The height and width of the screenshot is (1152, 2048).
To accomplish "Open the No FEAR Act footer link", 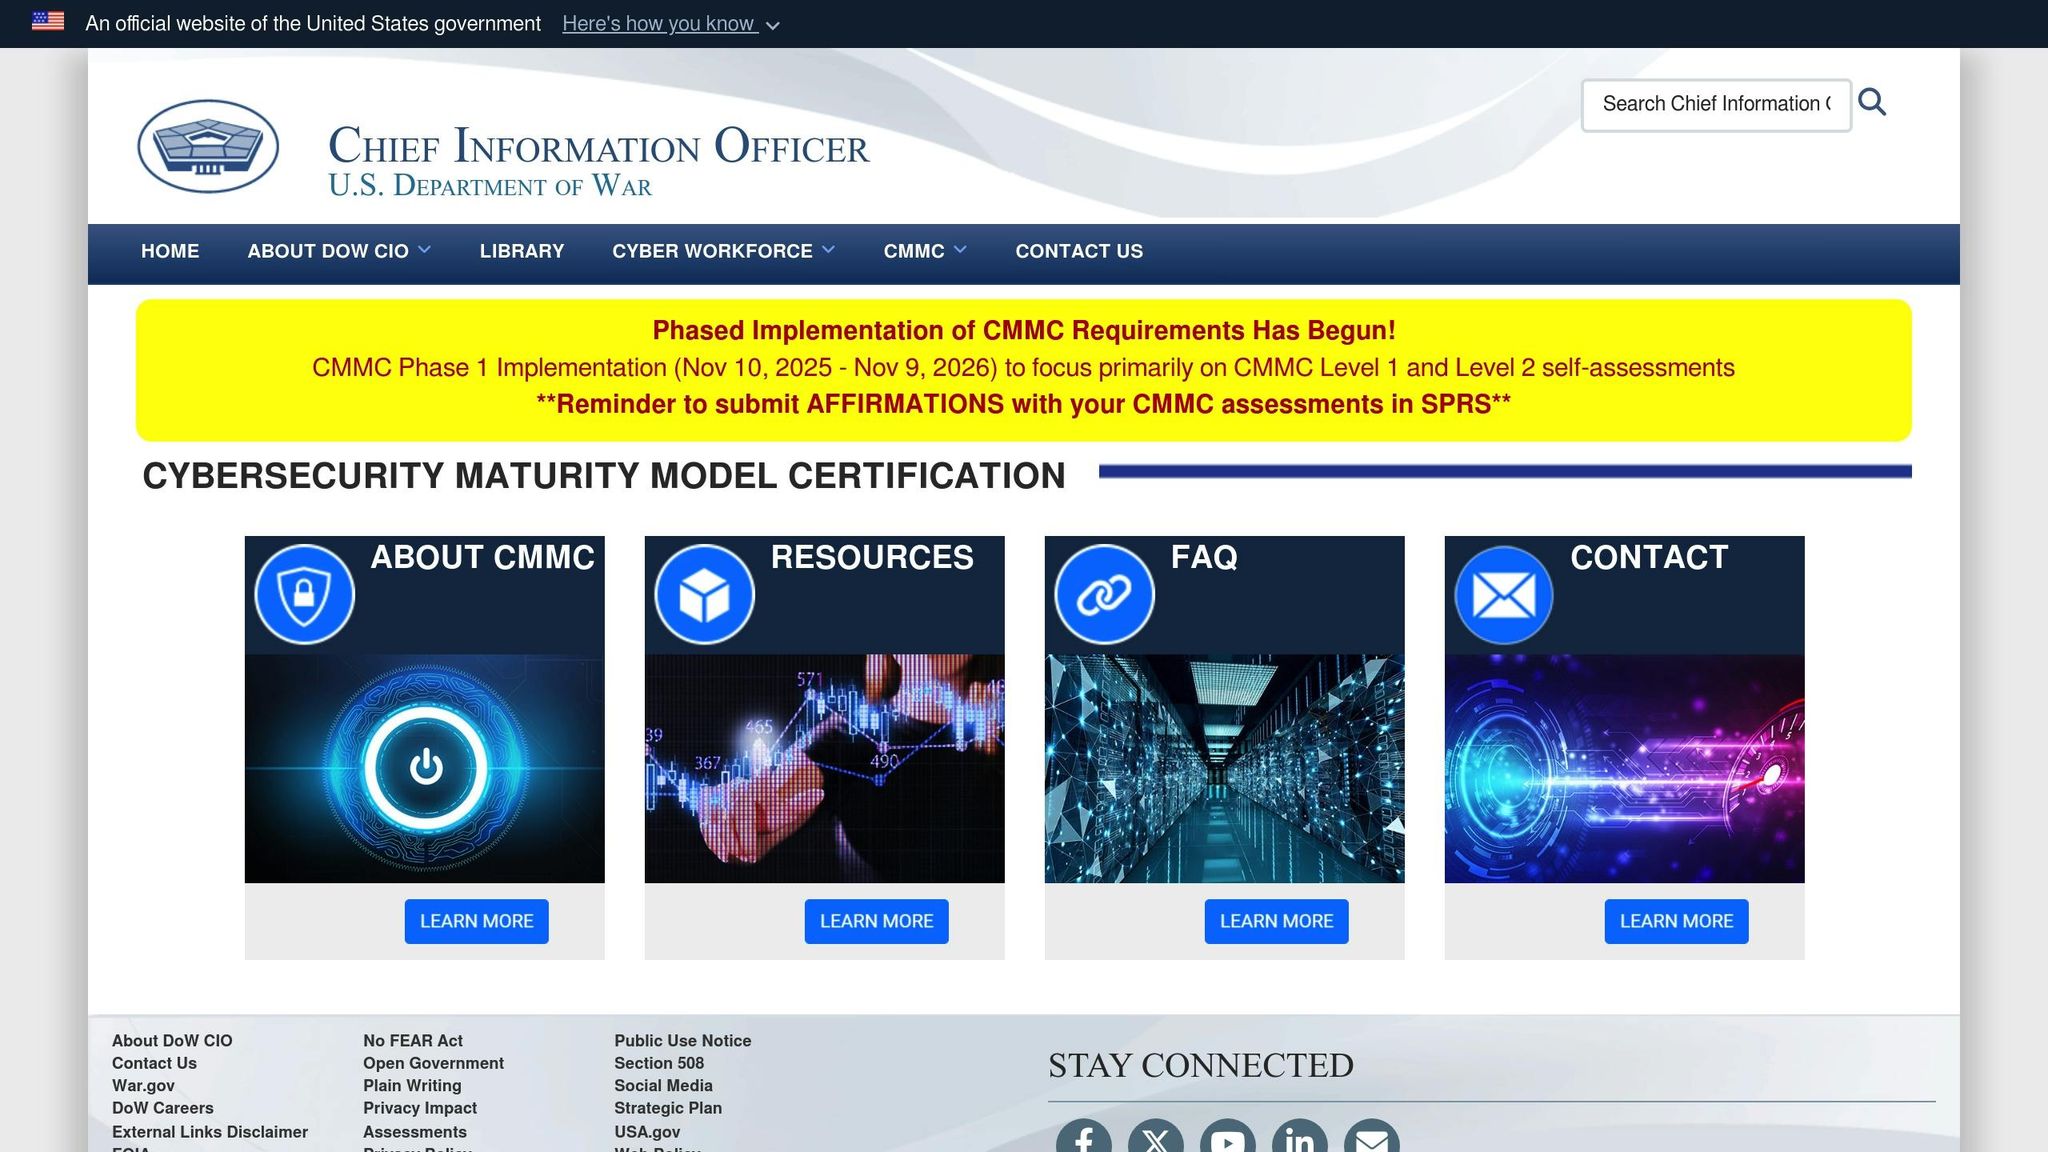I will pos(413,1040).
